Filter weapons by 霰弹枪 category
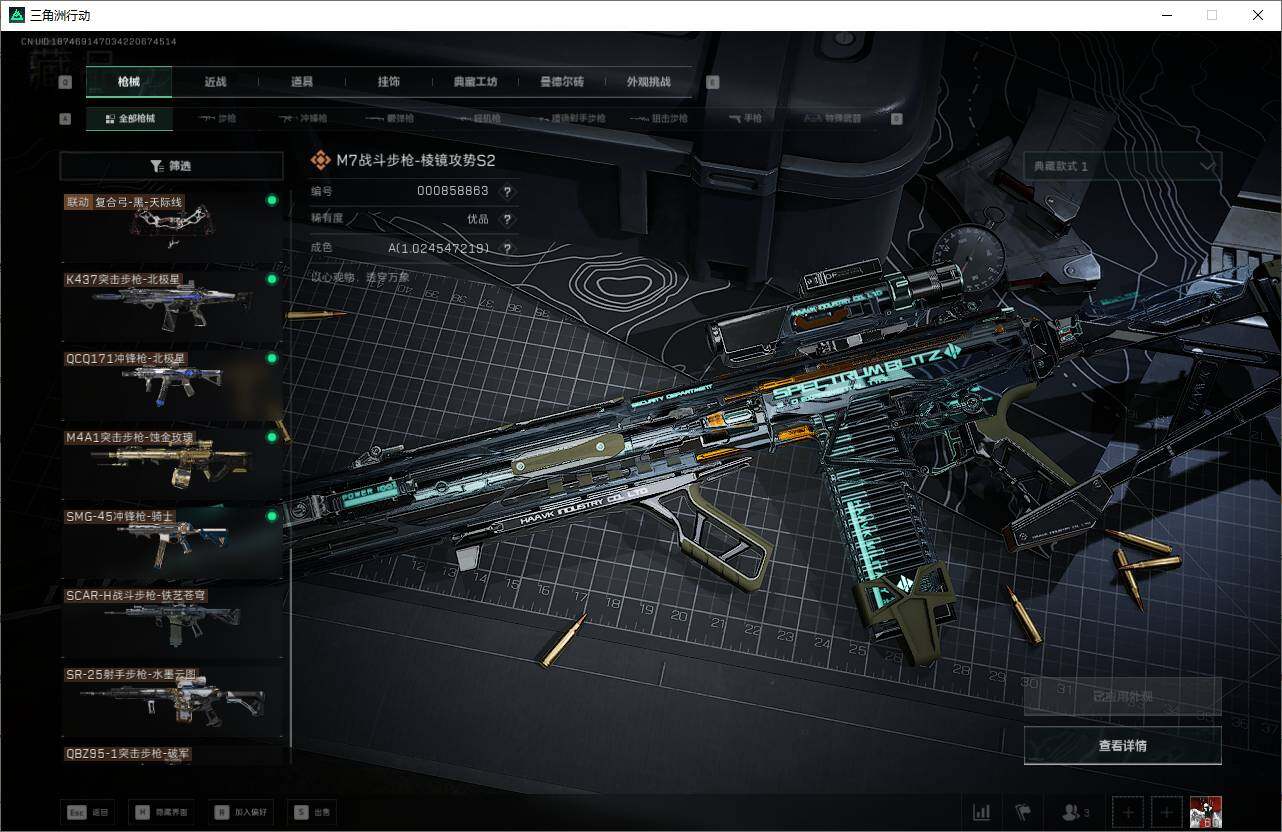1282x832 pixels. pos(389,118)
